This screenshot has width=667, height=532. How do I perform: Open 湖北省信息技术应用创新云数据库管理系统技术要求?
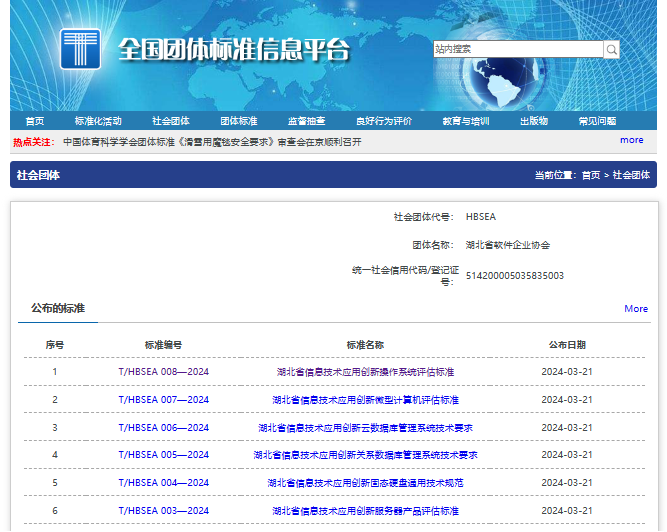(365, 428)
